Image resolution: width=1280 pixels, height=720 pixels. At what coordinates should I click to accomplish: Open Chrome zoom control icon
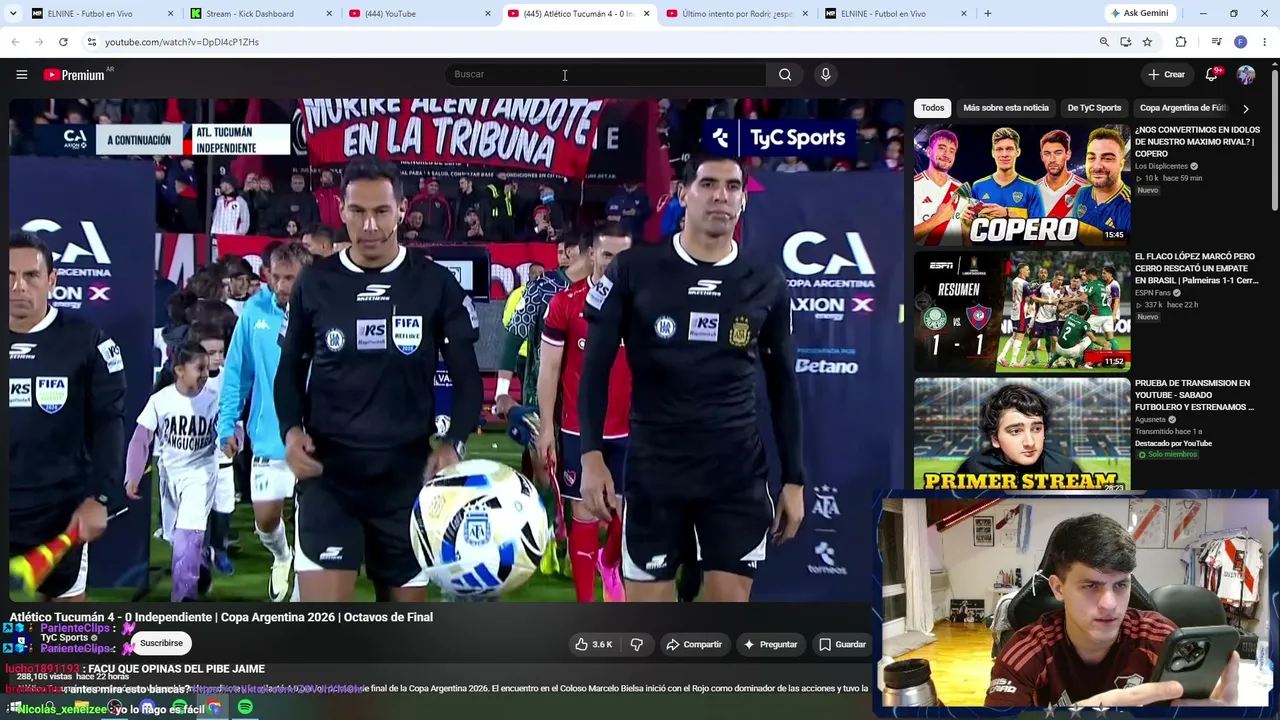1104,42
